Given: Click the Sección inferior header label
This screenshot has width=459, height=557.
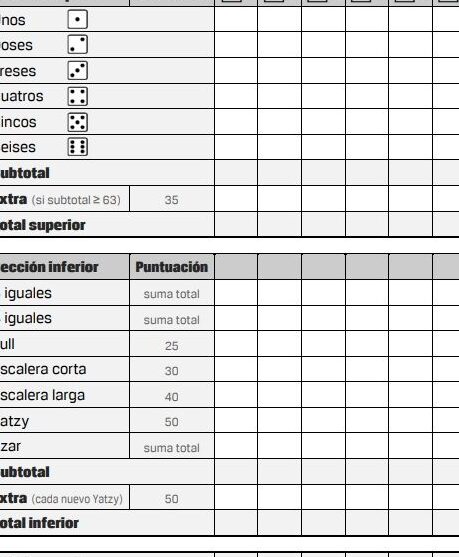Looking at the screenshot, I should (x=49, y=267).
